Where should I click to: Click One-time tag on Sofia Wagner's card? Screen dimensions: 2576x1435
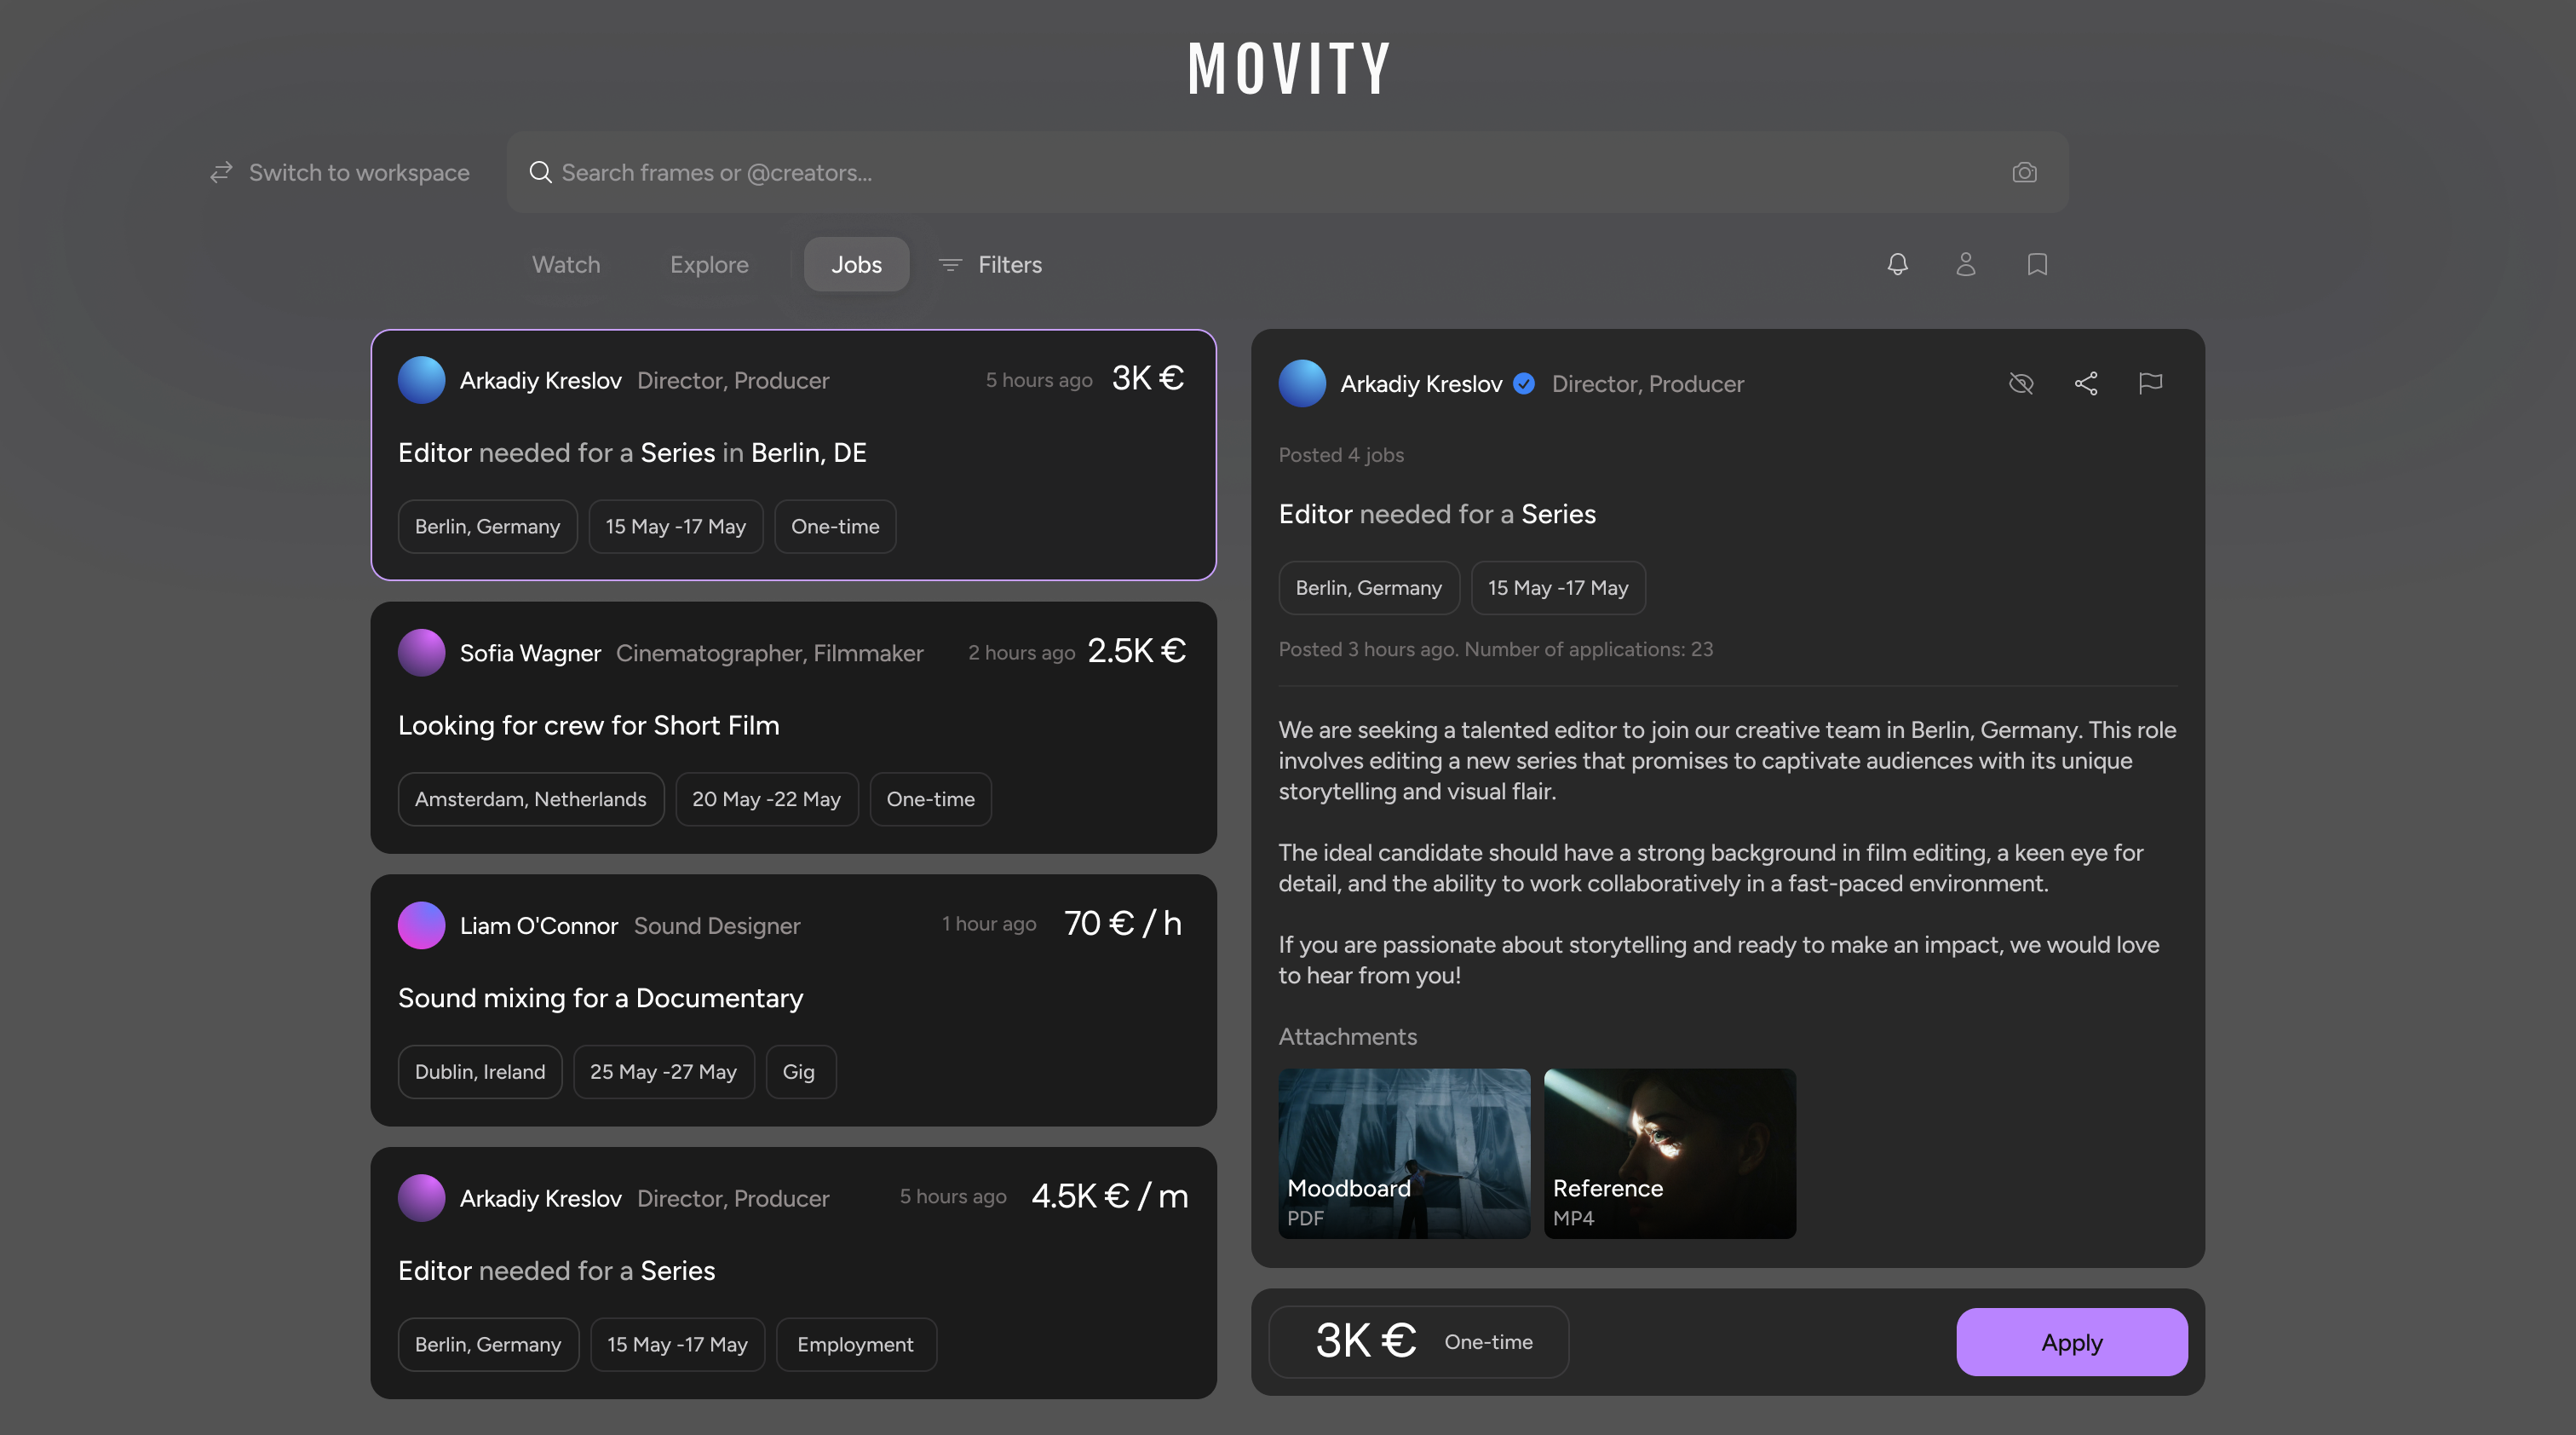tap(931, 799)
